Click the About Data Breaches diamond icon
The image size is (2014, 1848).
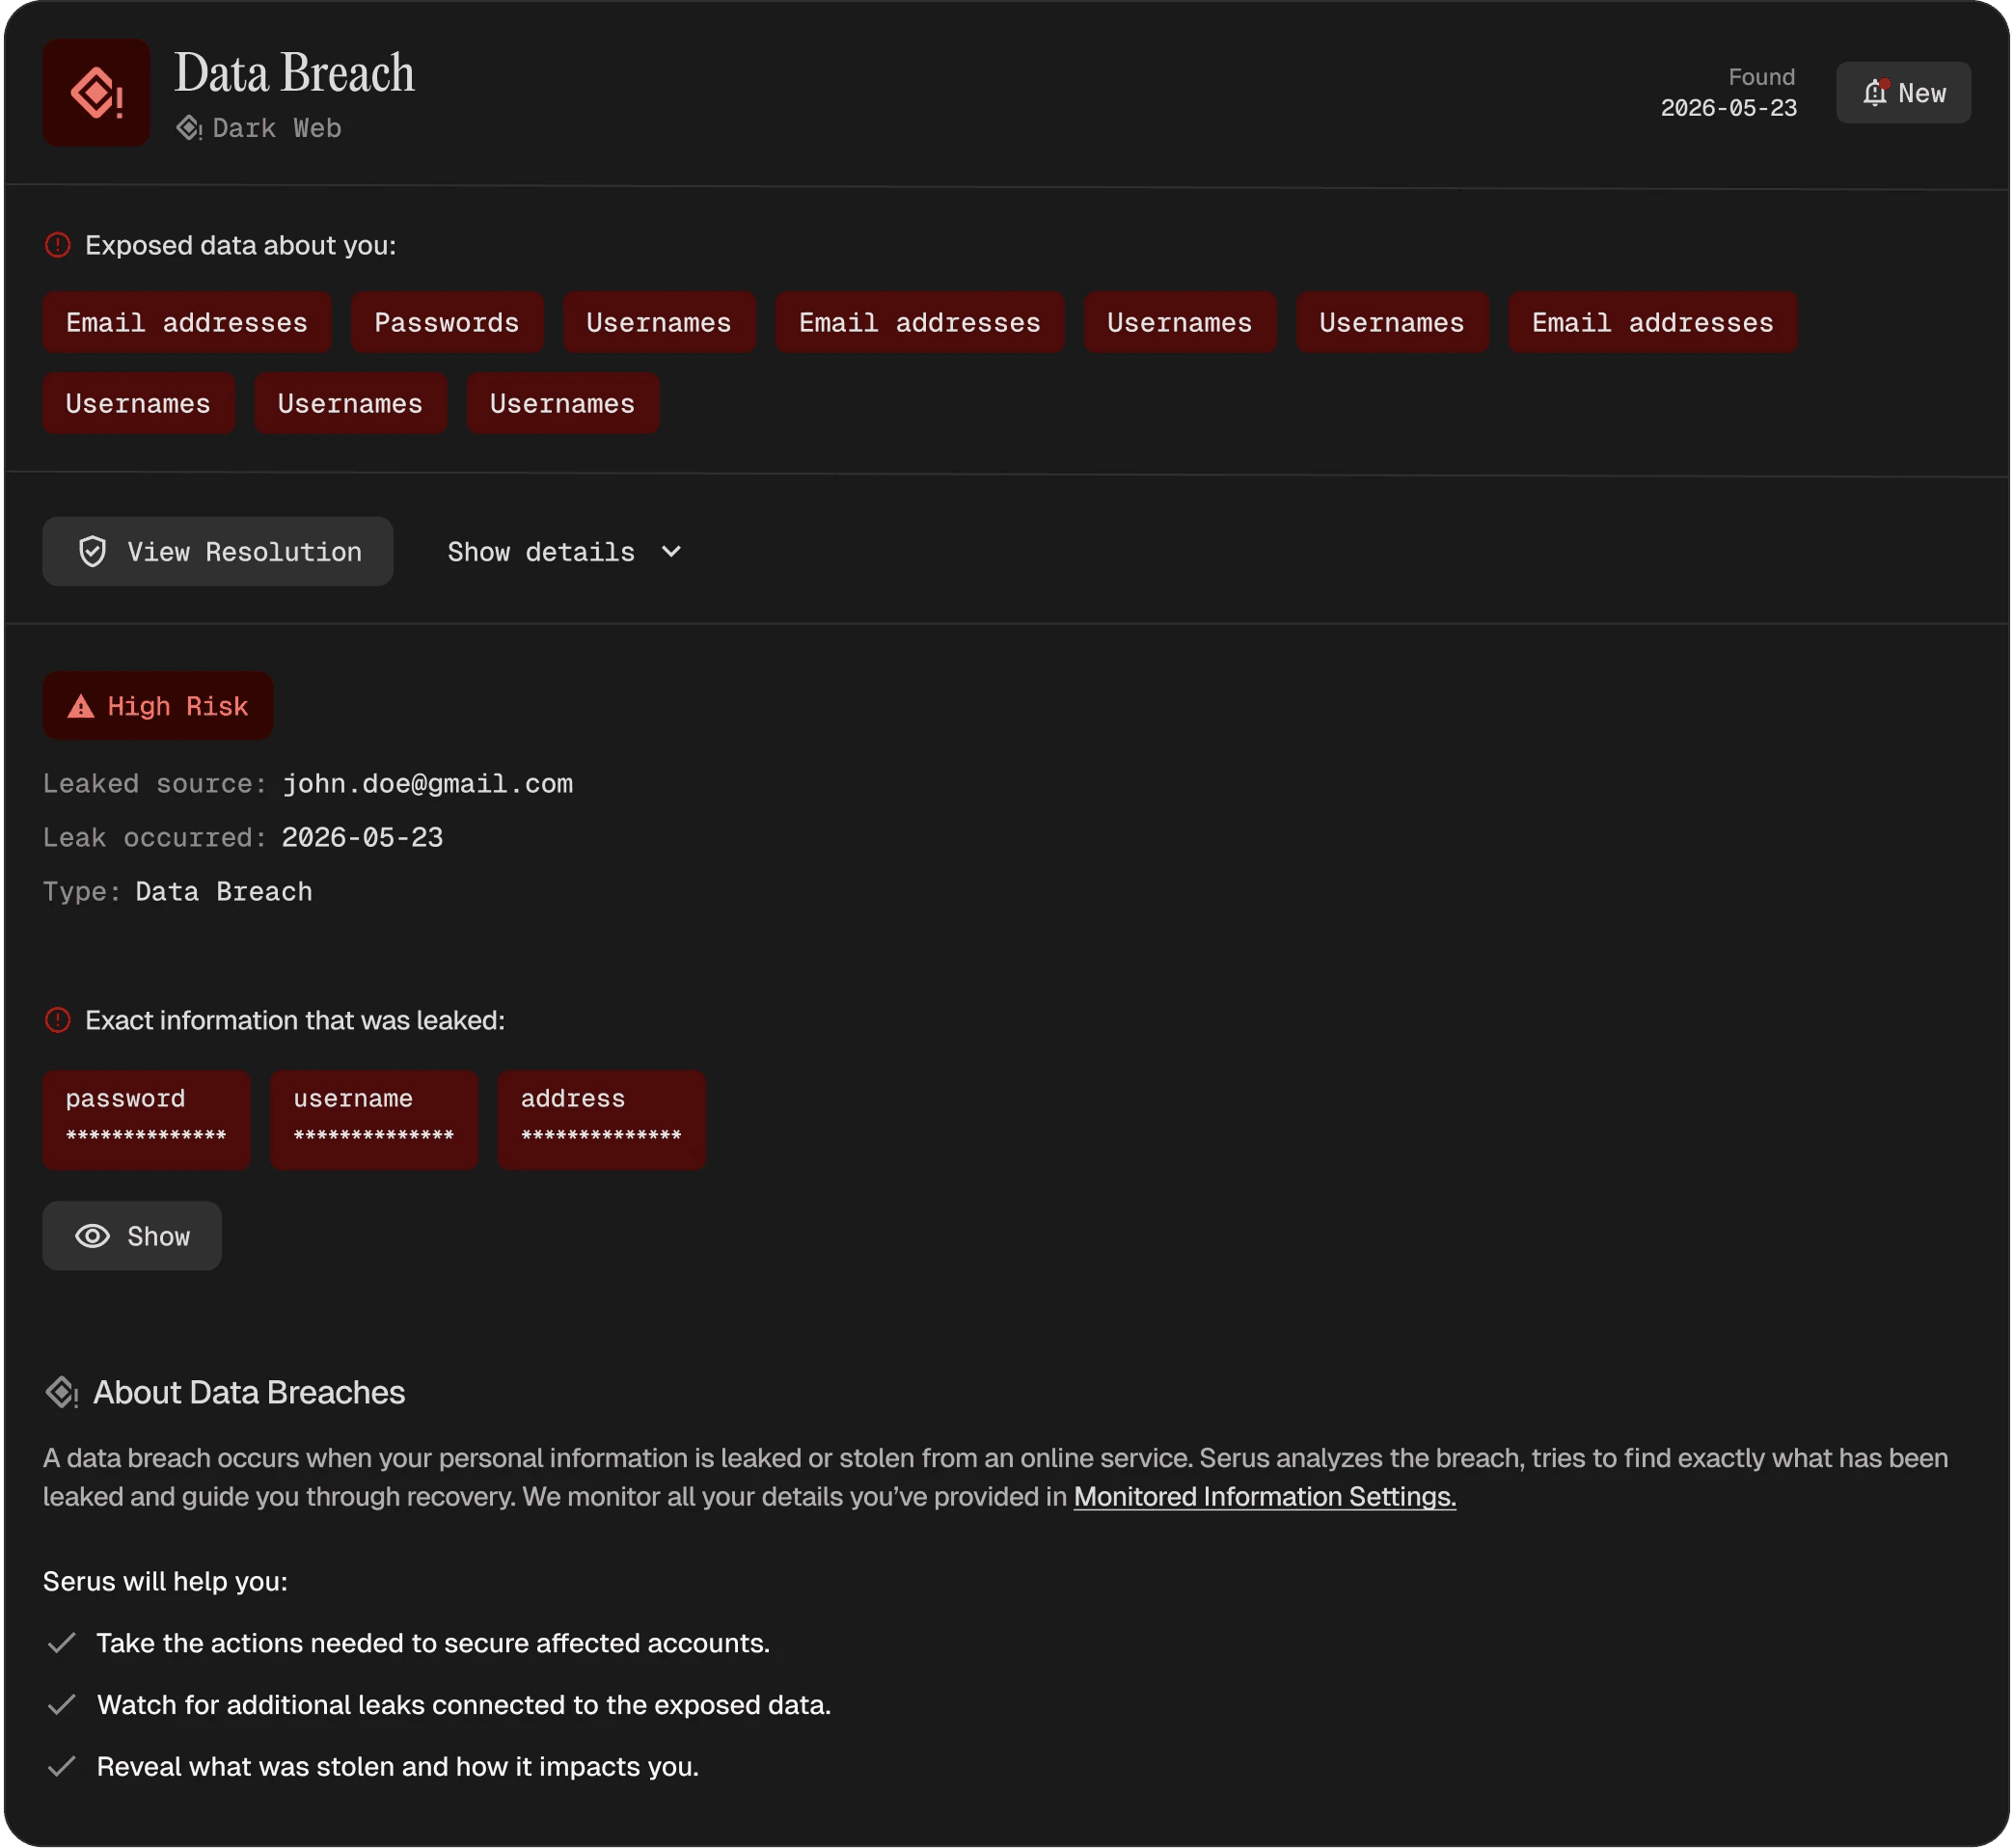(61, 1392)
